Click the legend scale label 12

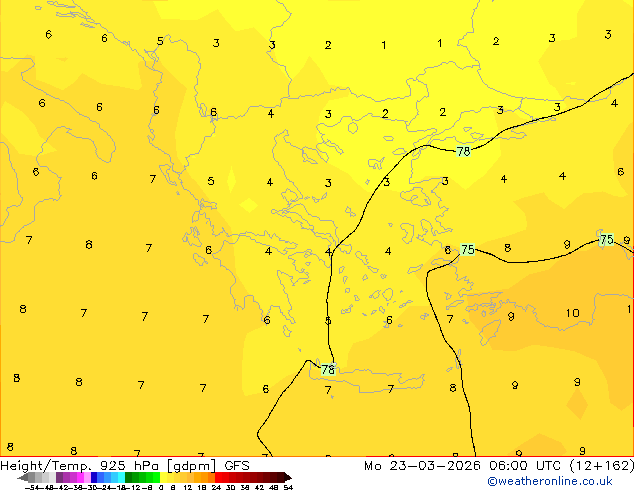187,487
